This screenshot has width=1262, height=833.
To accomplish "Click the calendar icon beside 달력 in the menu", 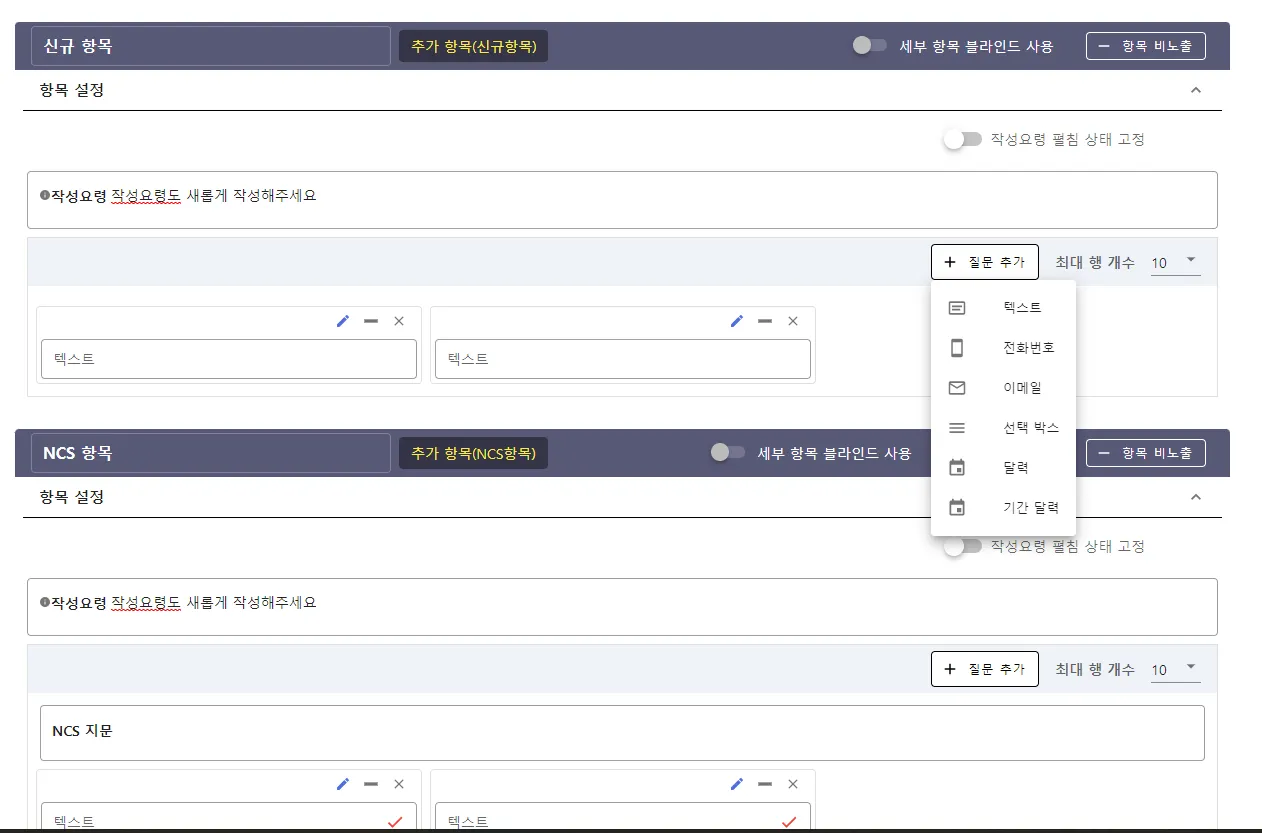I will [x=957, y=467].
